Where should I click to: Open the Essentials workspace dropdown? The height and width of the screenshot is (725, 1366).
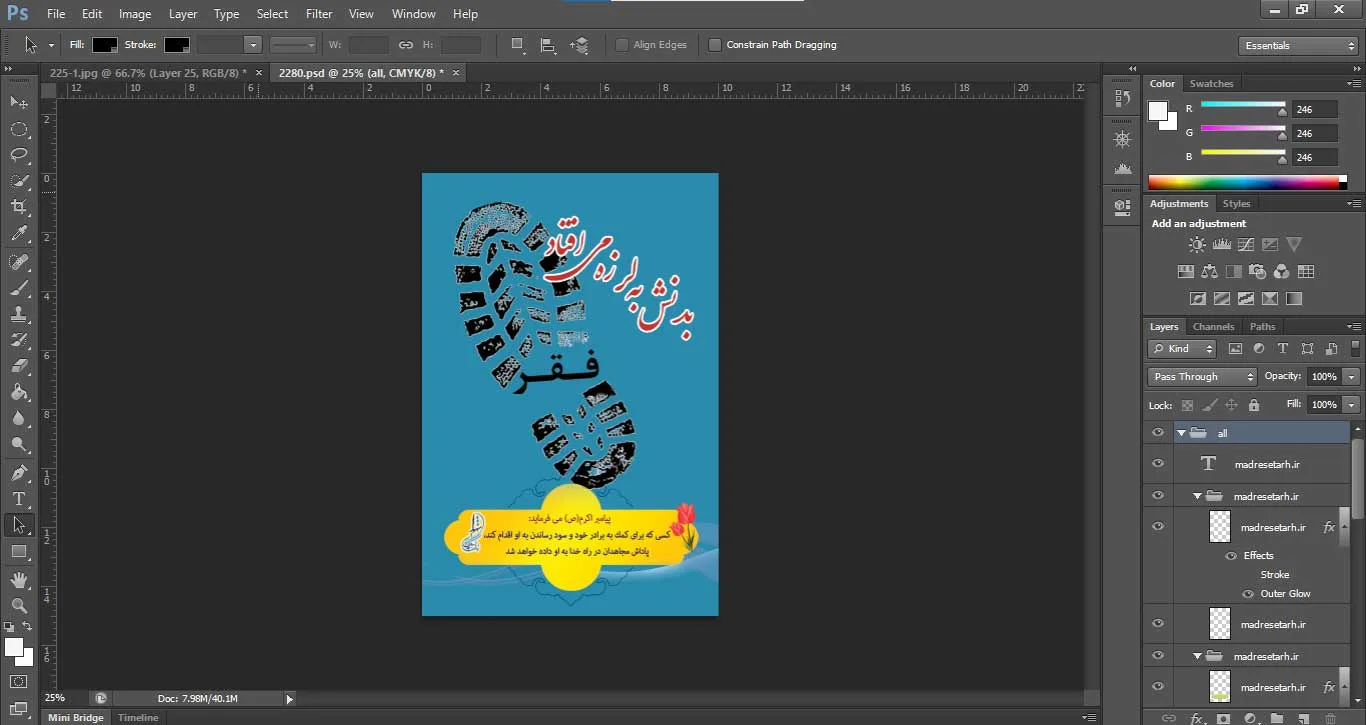tap(1298, 46)
